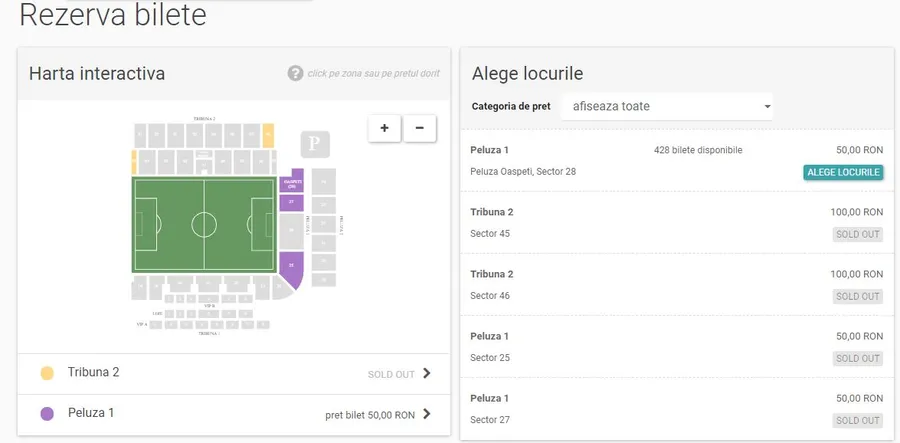Open the Categoria de pret dropdown

coord(667,106)
